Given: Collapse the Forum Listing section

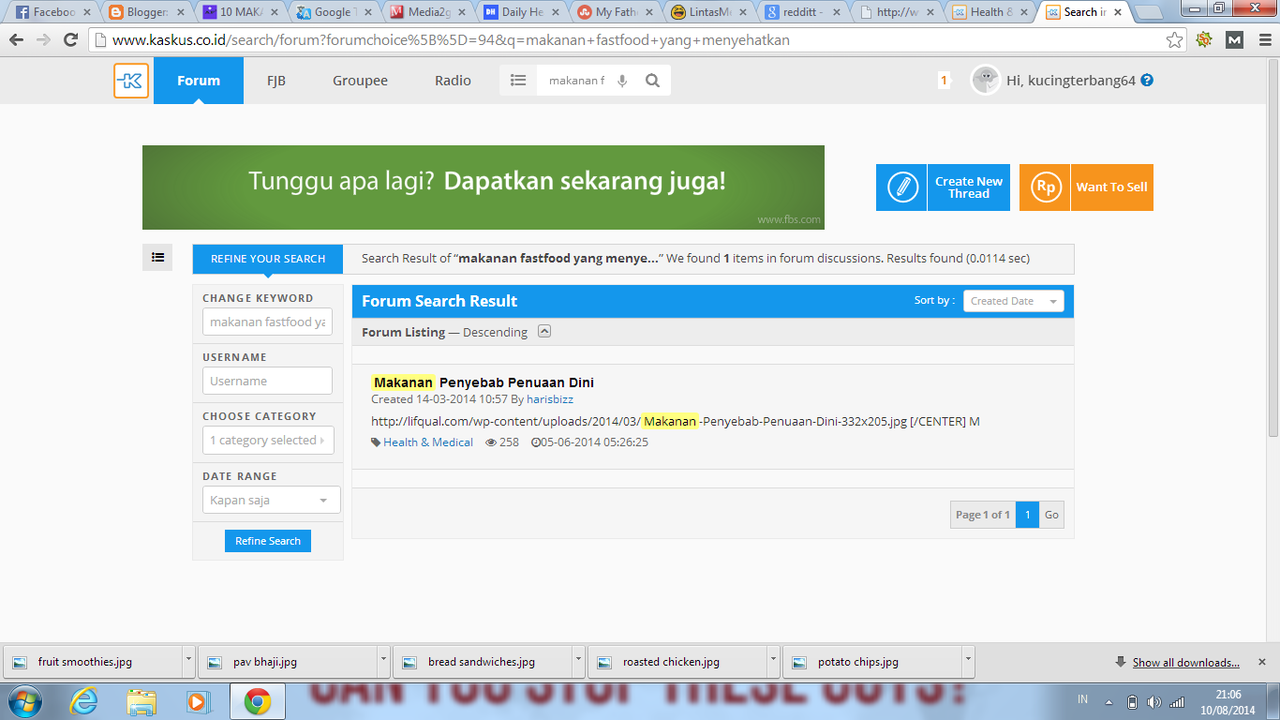Looking at the screenshot, I should coord(544,331).
